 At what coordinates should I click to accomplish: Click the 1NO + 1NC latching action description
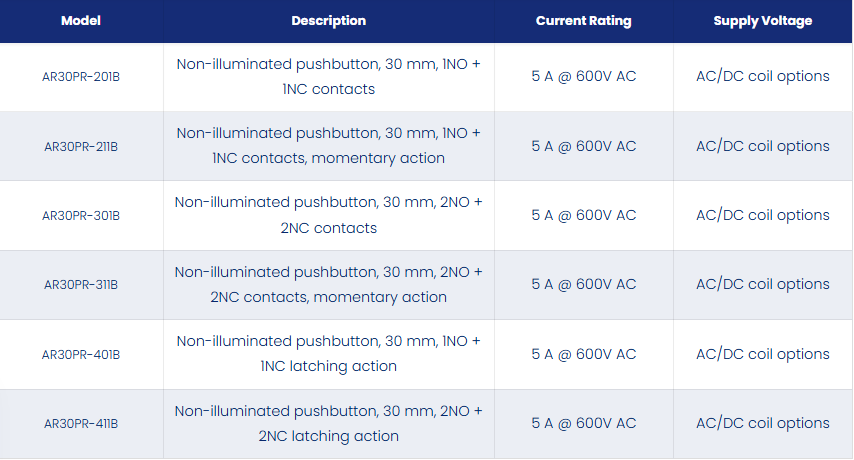coord(328,354)
